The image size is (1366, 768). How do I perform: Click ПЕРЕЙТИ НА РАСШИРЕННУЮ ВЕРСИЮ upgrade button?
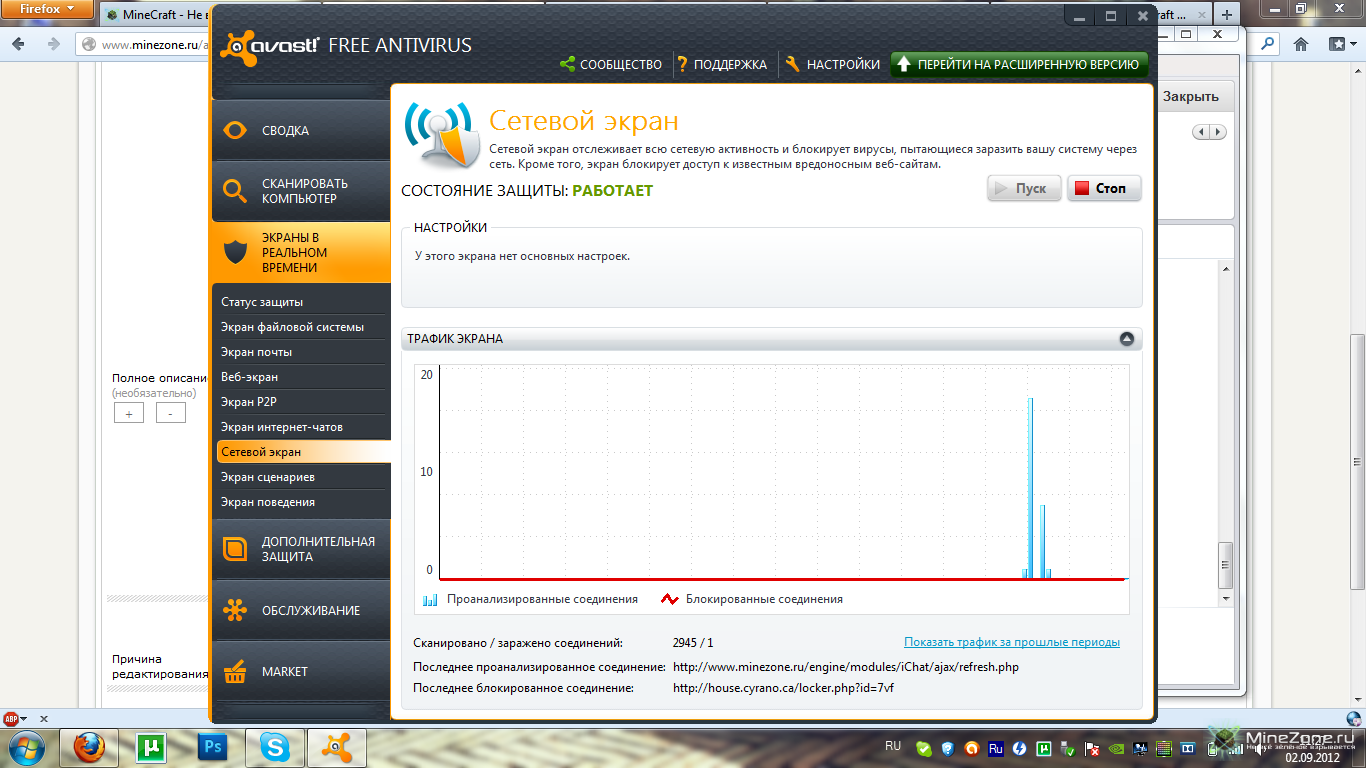[x=1018, y=64]
